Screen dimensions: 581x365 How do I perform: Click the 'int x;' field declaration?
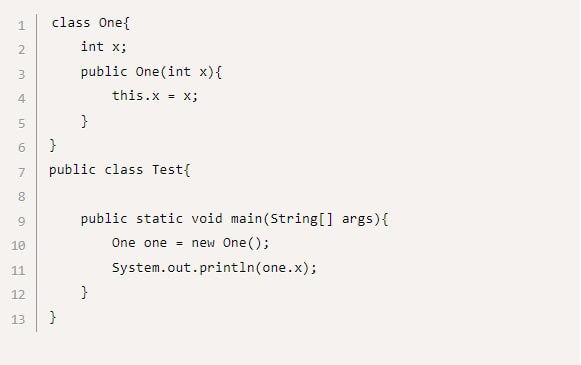pyautogui.click(x=104, y=47)
